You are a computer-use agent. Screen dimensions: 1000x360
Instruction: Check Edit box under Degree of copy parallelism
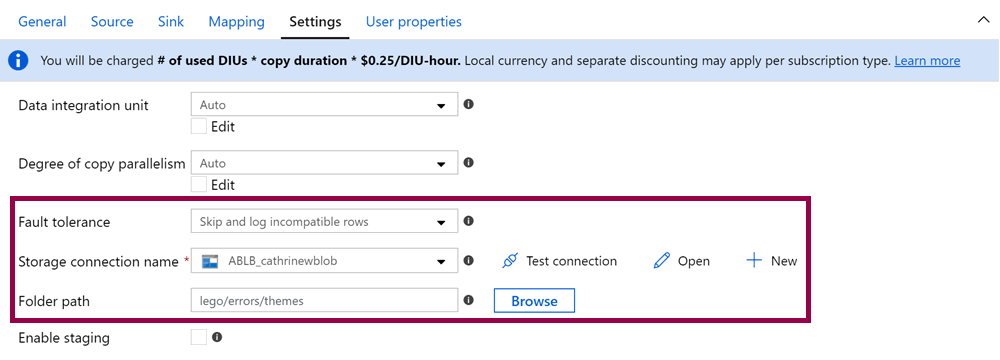coord(199,185)
